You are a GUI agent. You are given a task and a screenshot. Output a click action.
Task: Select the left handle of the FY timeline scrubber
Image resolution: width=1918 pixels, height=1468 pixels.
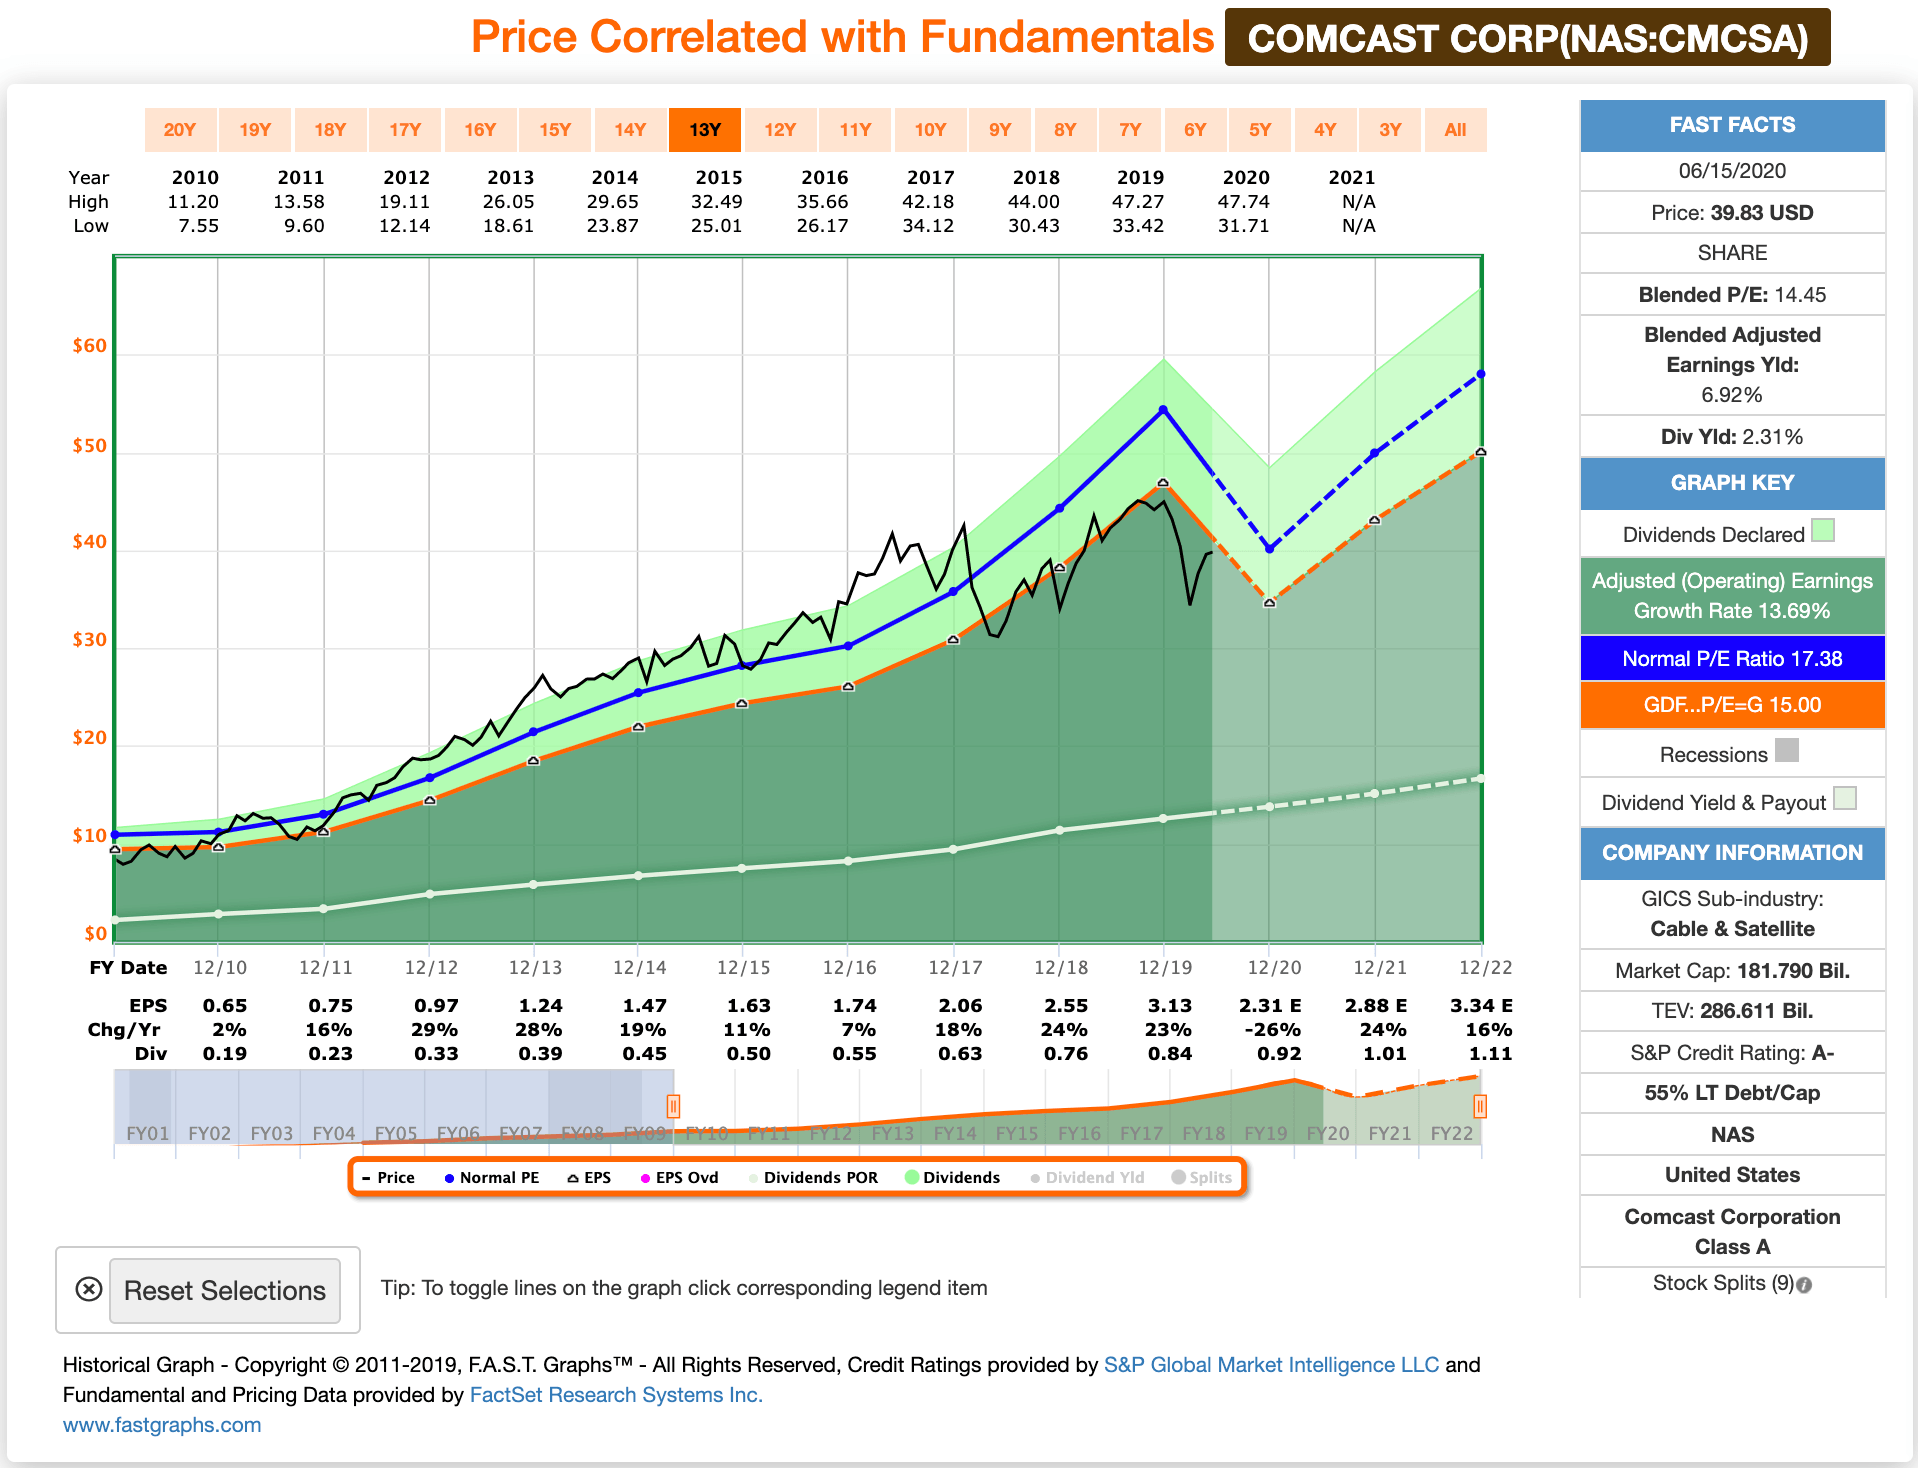(x=674, y=1106)
